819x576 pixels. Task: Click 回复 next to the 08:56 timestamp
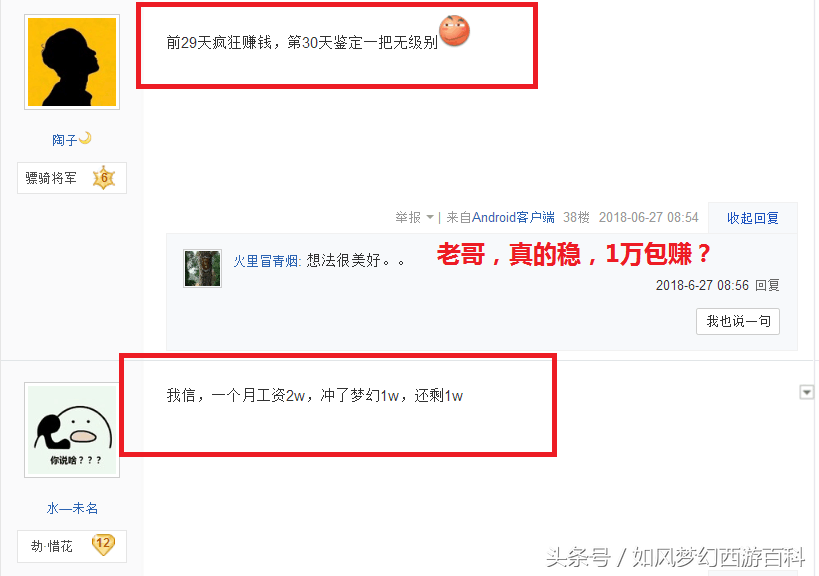767,285
